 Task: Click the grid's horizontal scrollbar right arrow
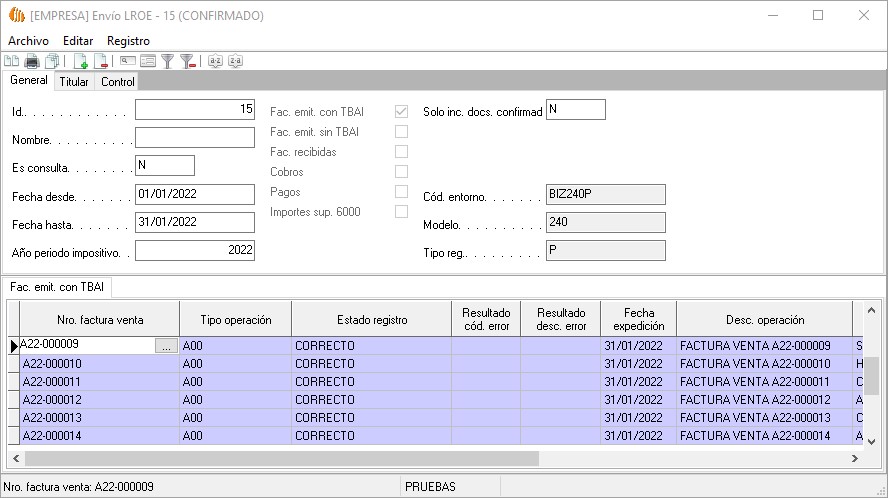(855, 458)
